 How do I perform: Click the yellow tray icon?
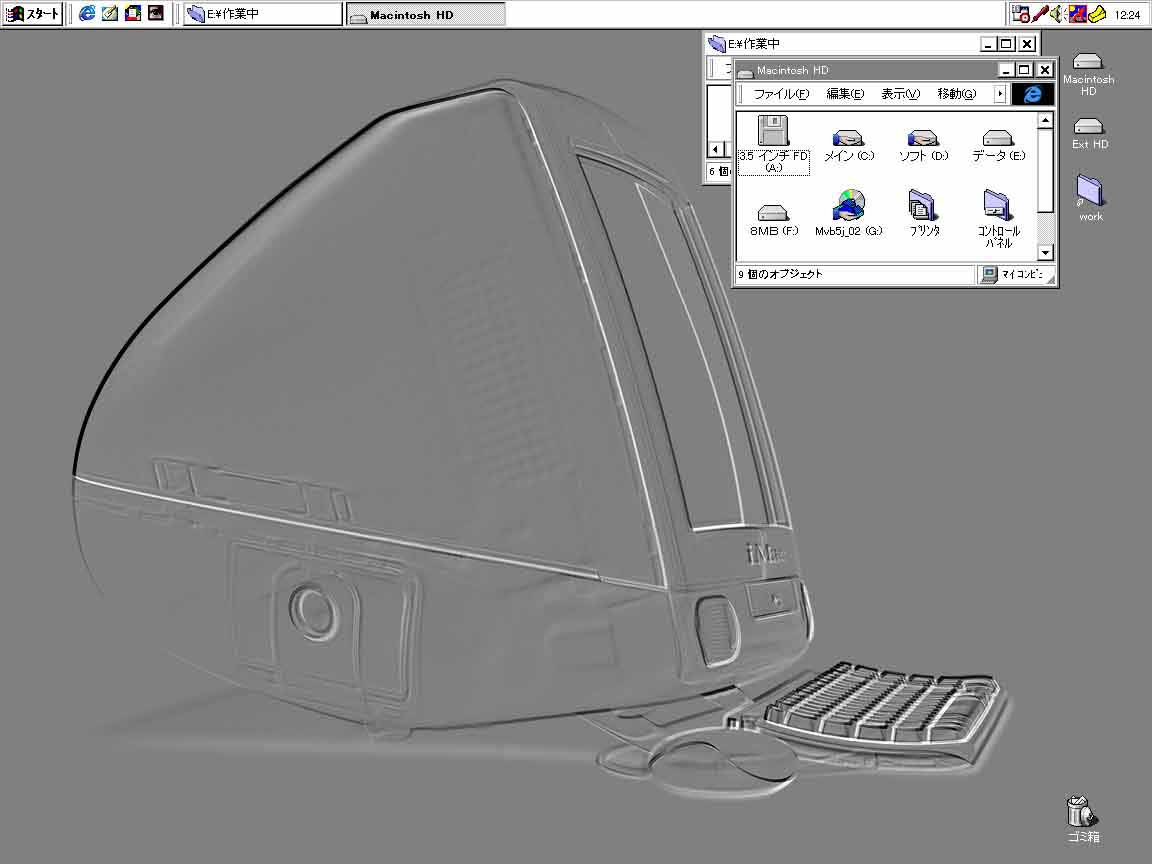coord(1097,13)
